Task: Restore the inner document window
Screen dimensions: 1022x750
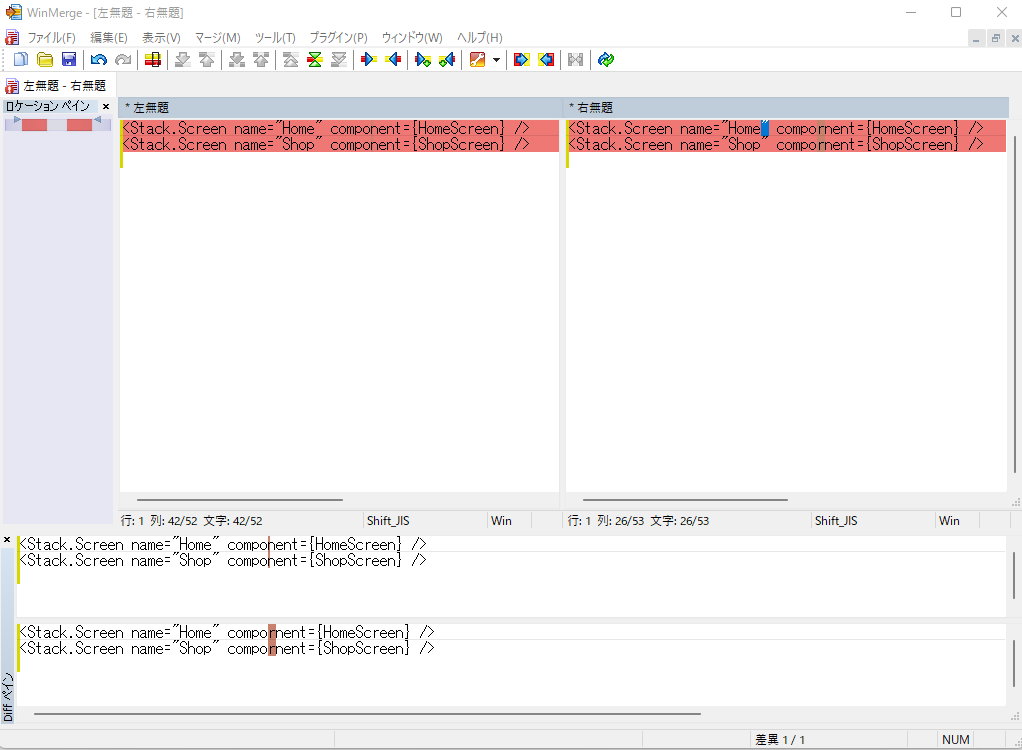Action: (x=995, y=38)
